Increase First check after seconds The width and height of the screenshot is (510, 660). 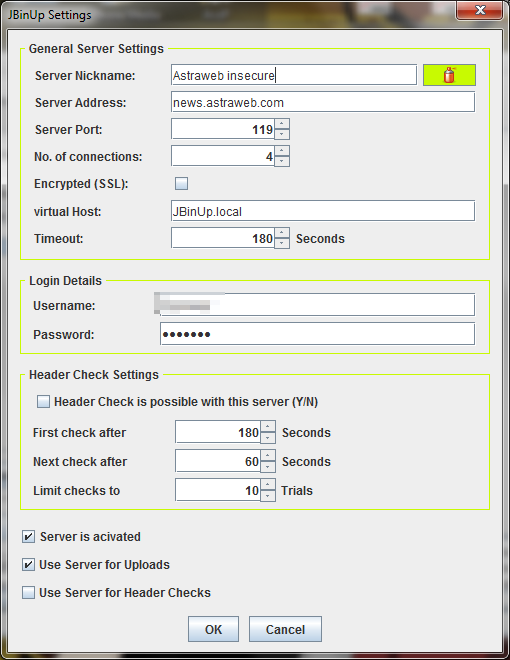(x=268, y=427)
